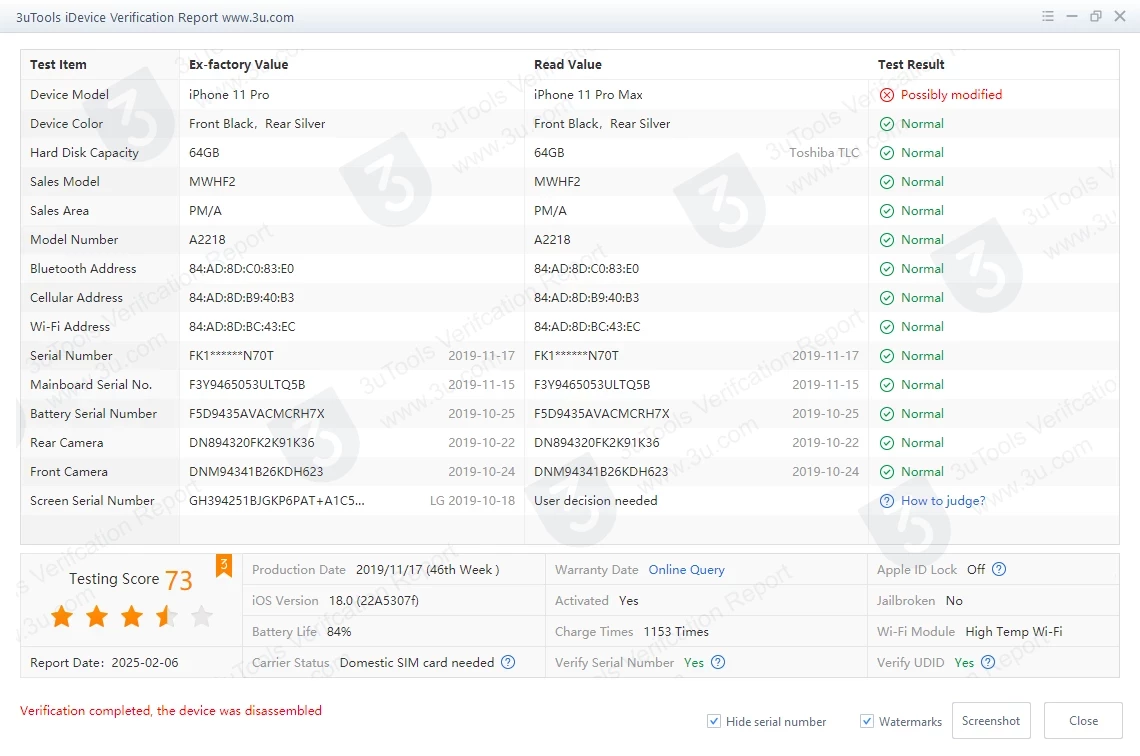
Task: Click the first orange rating star
Action: (x=63, y=616)
